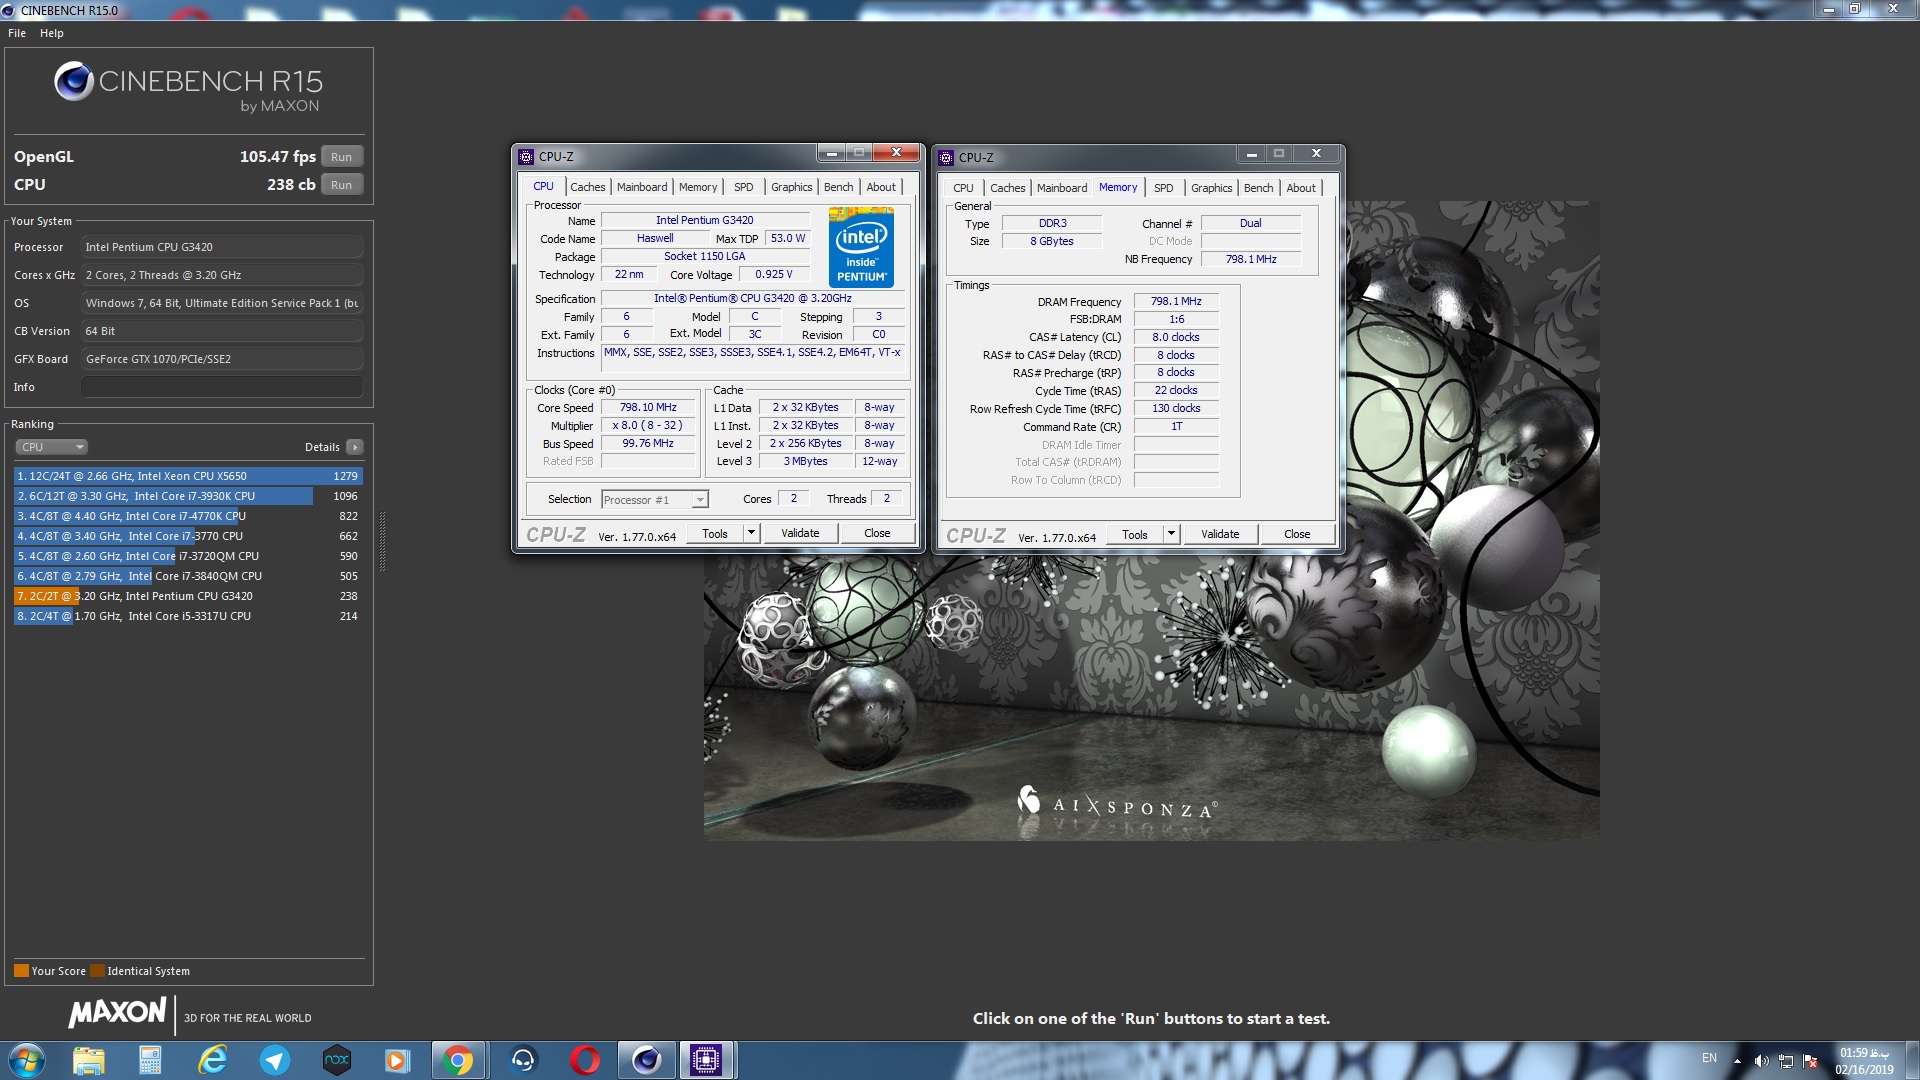1920x1080 pixels.
Task: Open Mainboard tab in right CPU-Z window
Action: [x=1062, y=188]
